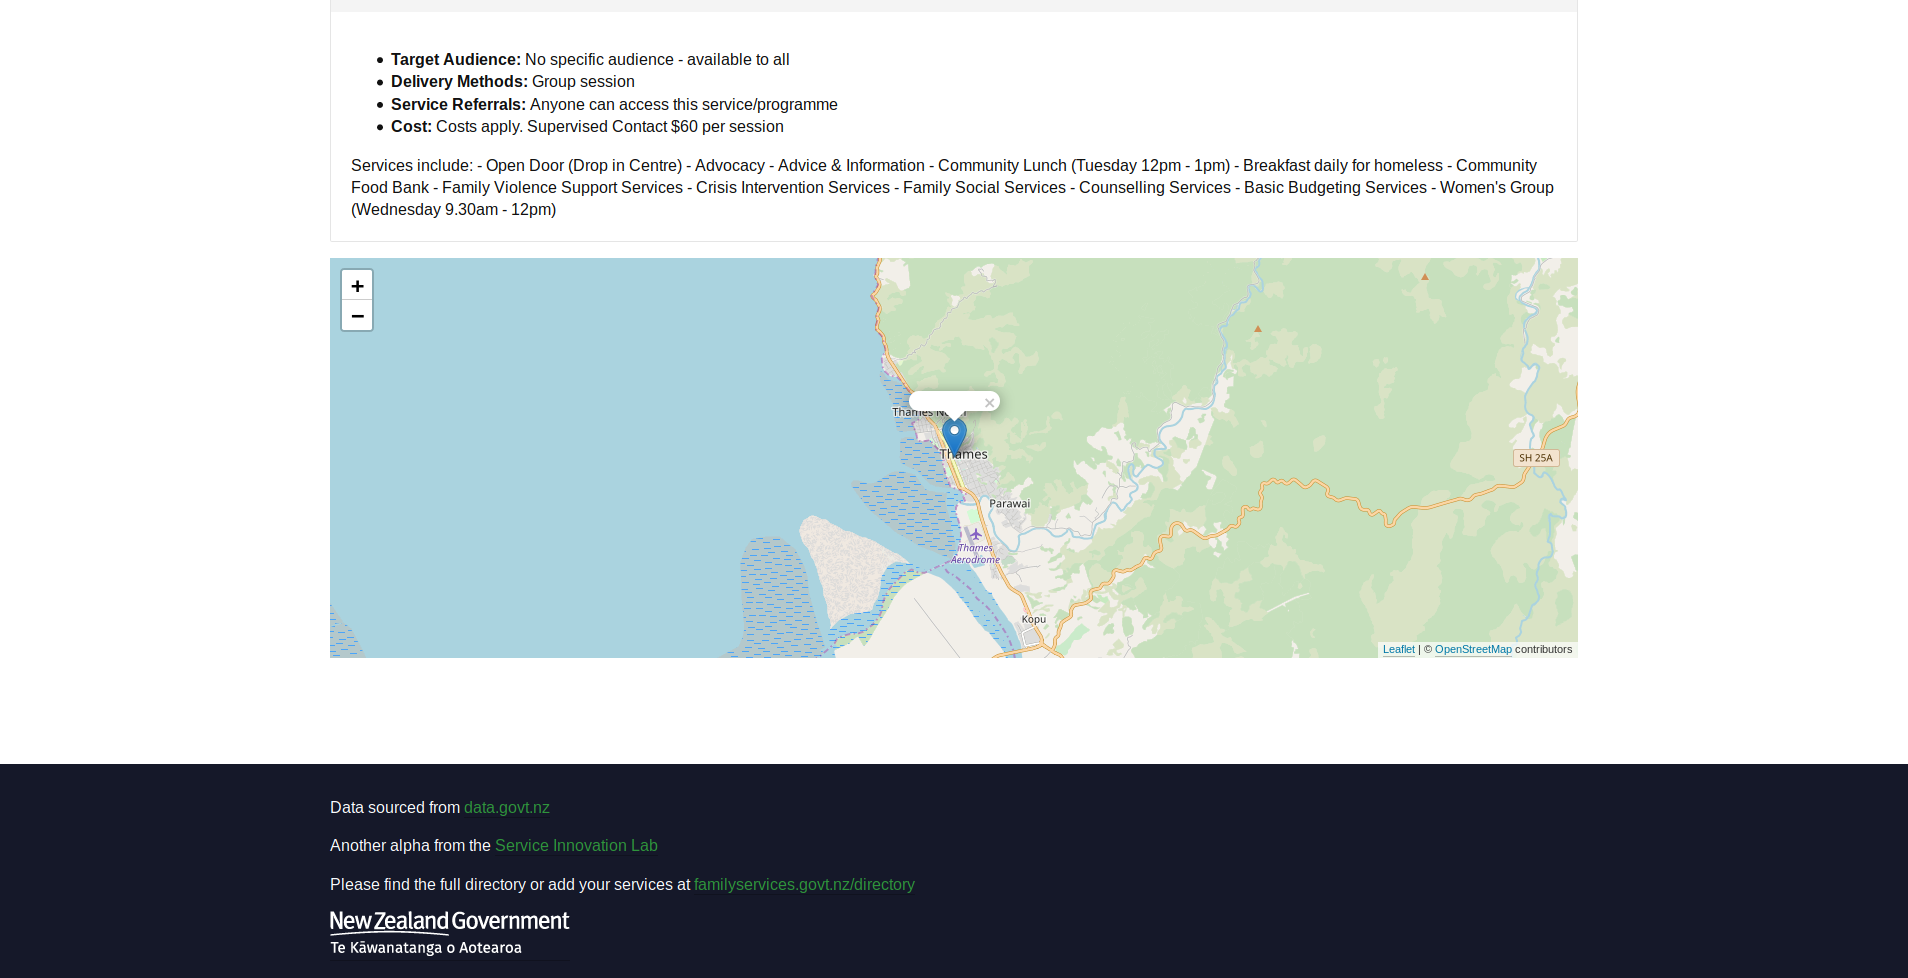Open the data.govt.nz link
The image size is (1908, 978).
(506, 807)
